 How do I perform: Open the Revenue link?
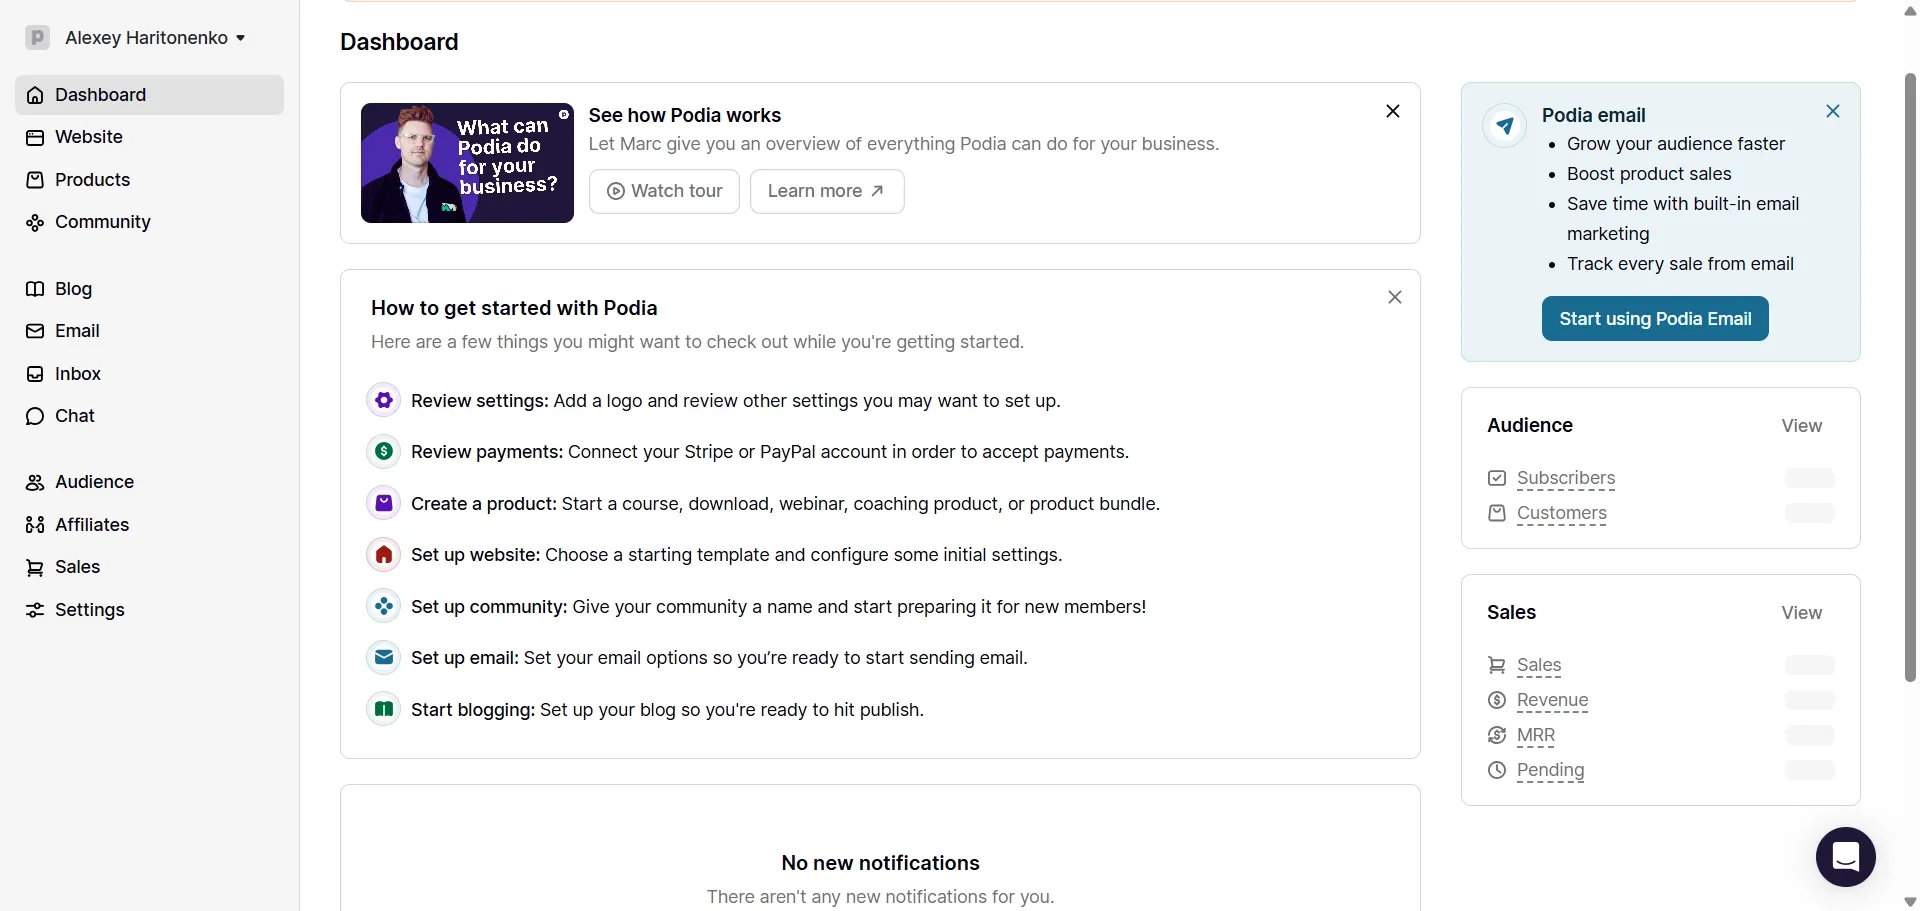1553,700
